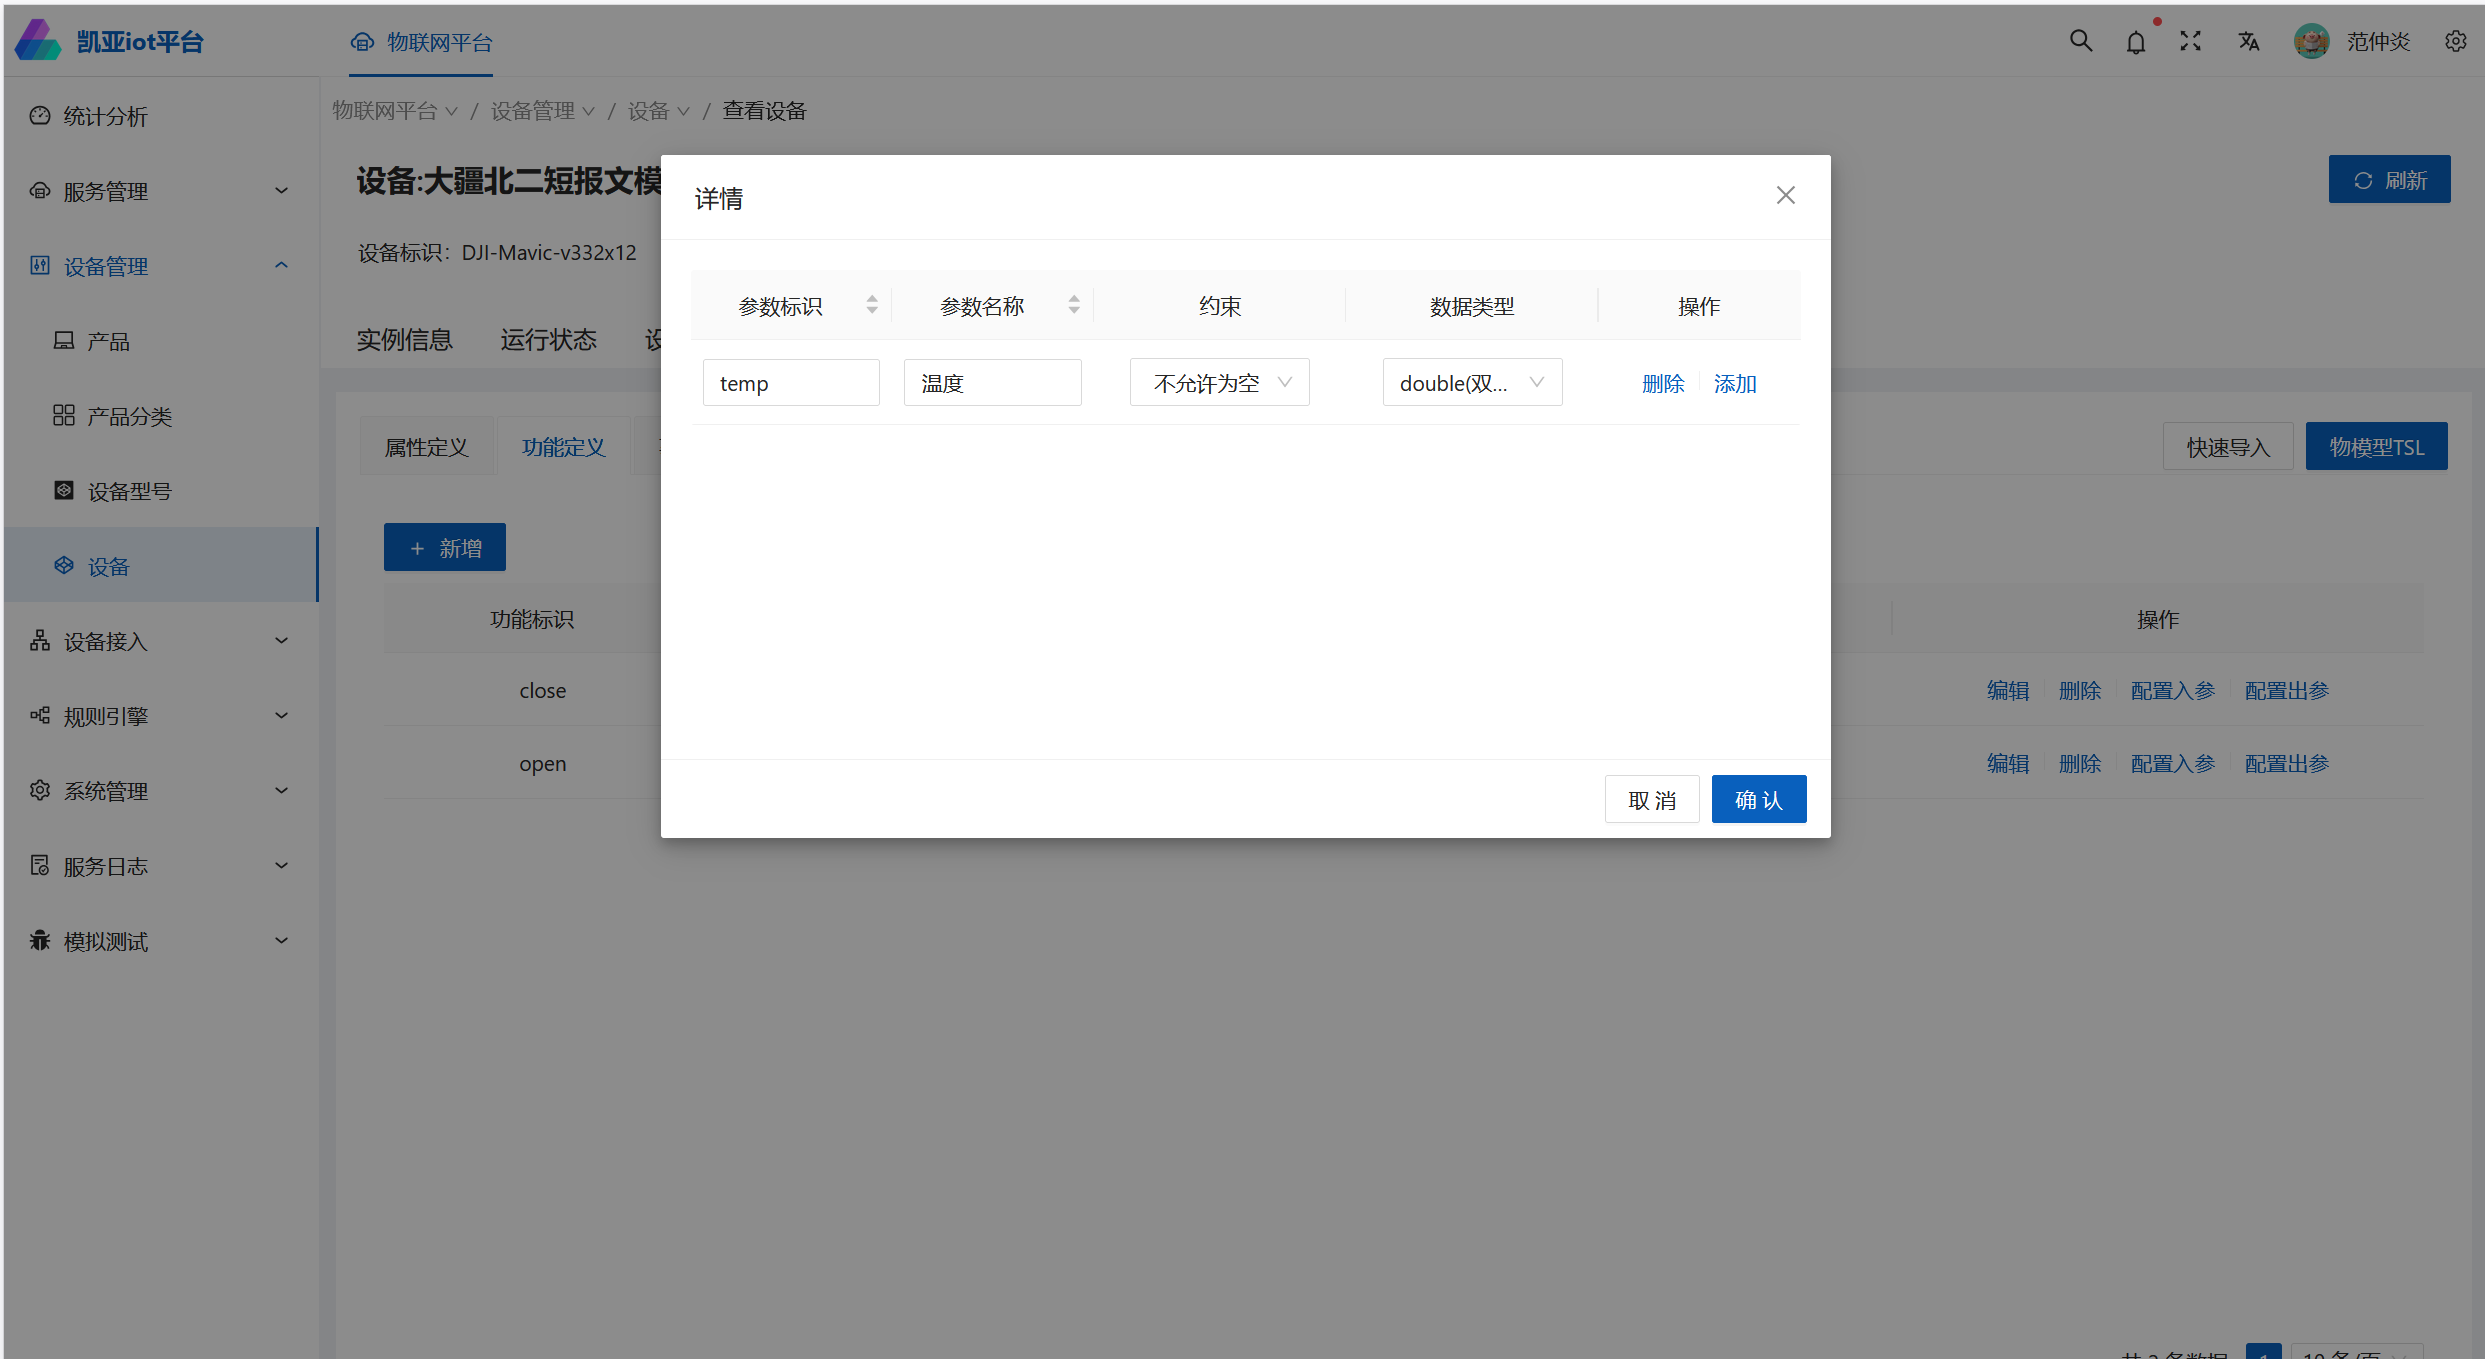This screenshot has height=1359, width=2485.
Task: Click user avatar 范仲炎
Action: [x=2311, y=41]
